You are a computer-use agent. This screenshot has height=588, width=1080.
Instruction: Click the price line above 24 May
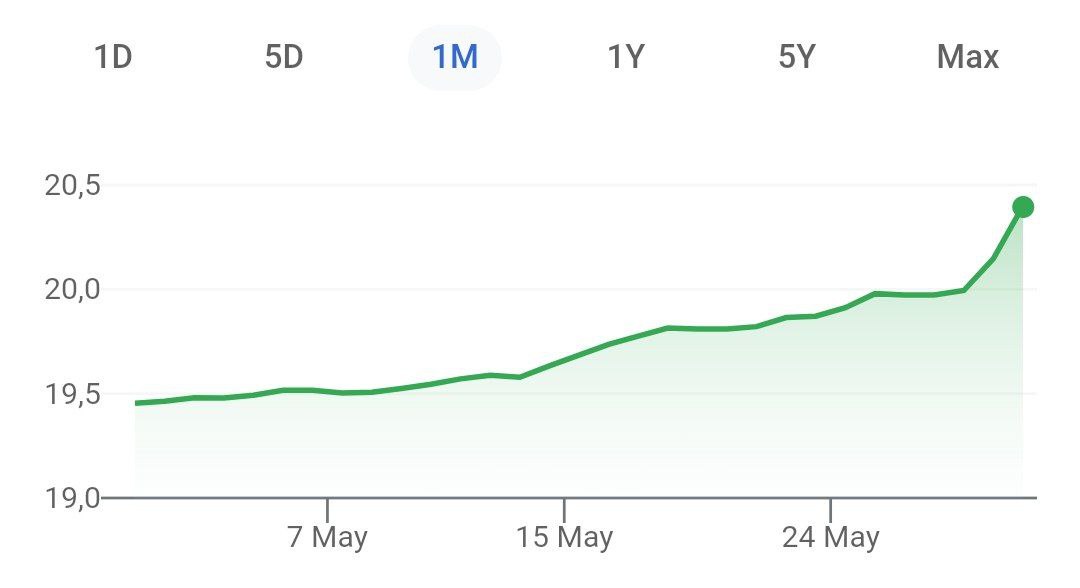tap(830, 311)
